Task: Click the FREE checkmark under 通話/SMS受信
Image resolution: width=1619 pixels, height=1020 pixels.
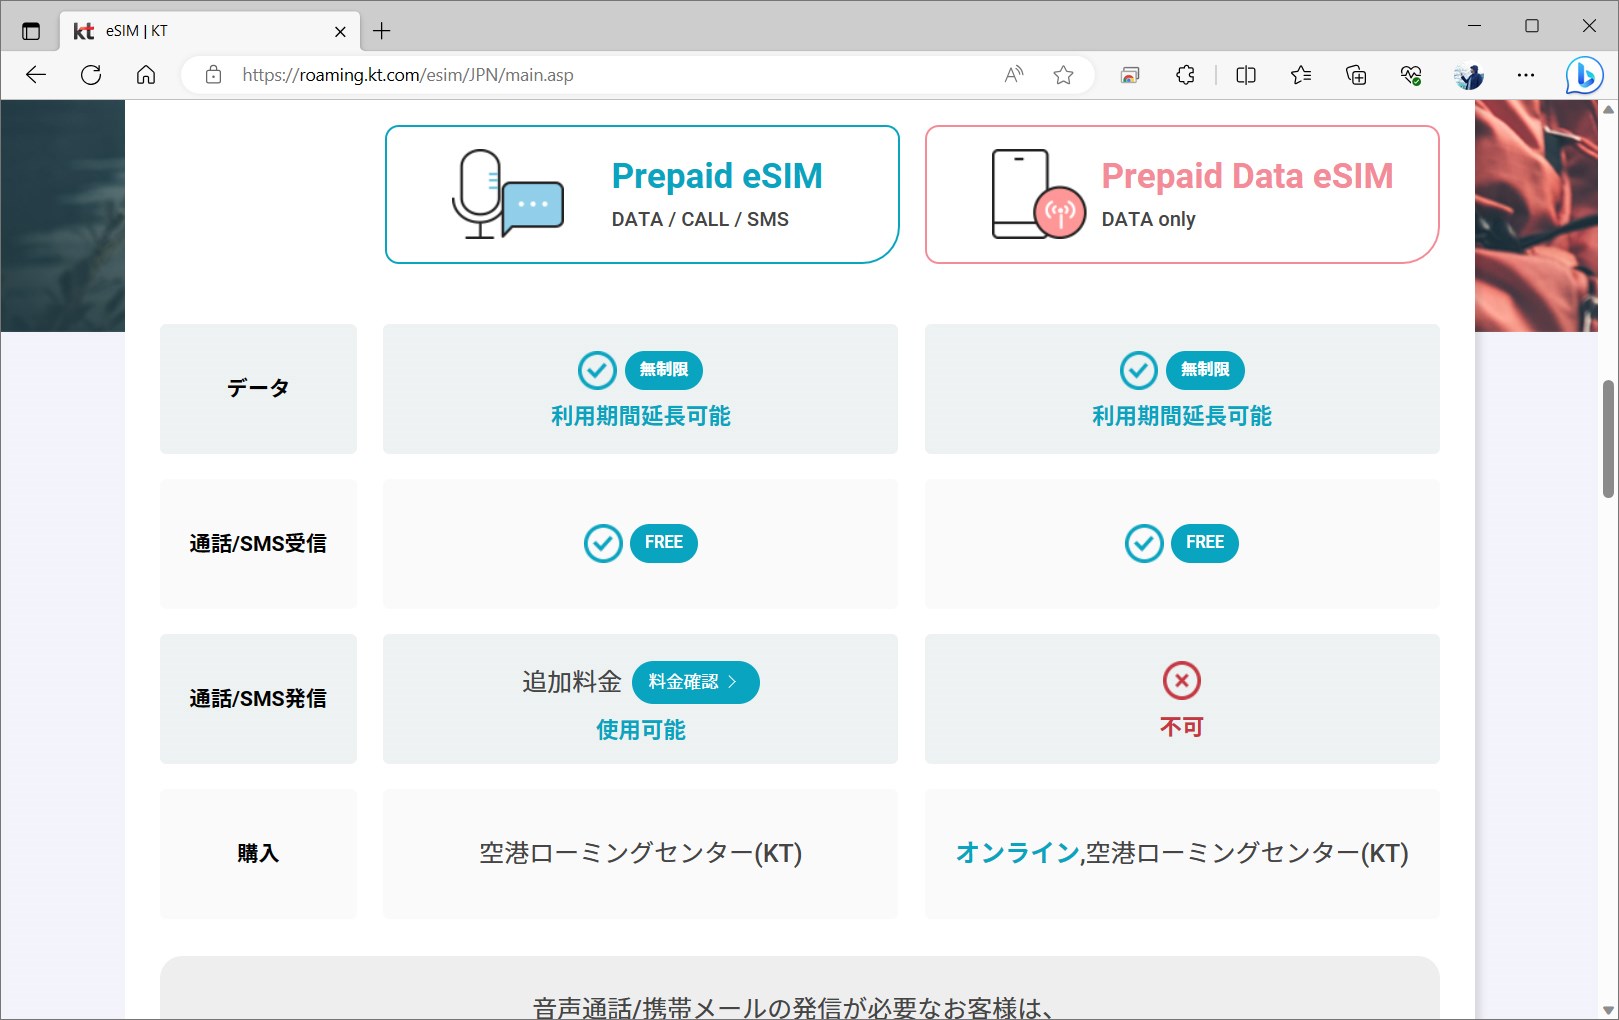Action: click(x=602, y=543)
